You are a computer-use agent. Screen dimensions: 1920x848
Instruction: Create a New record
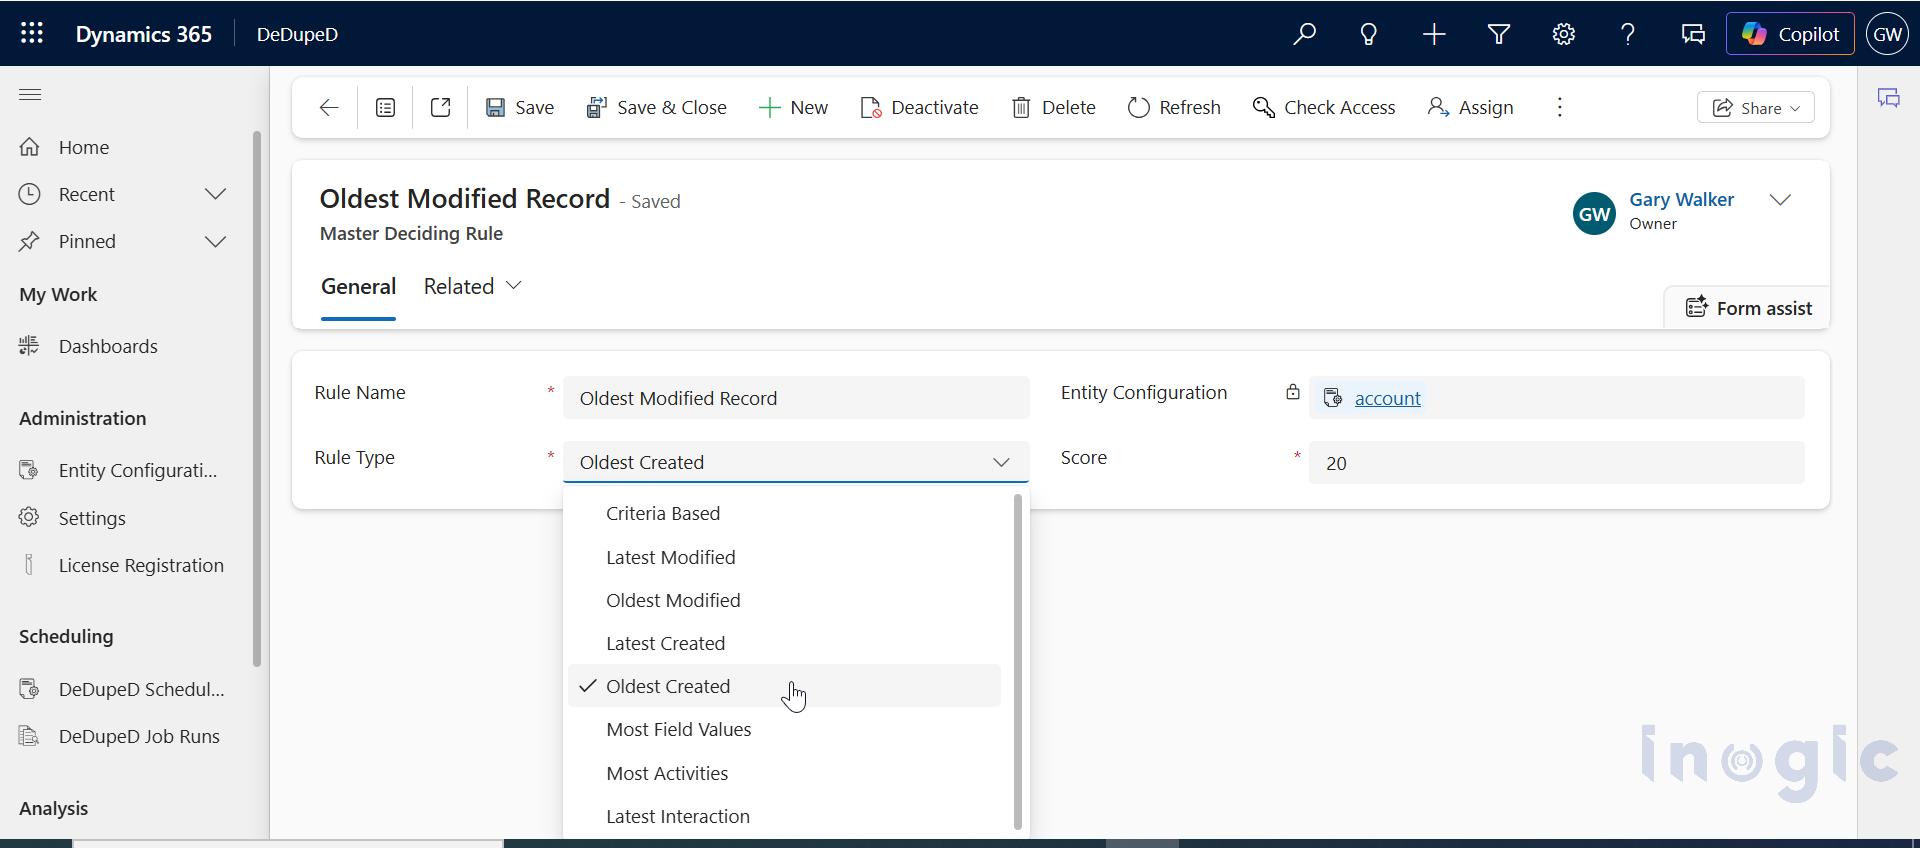[793, 108]
